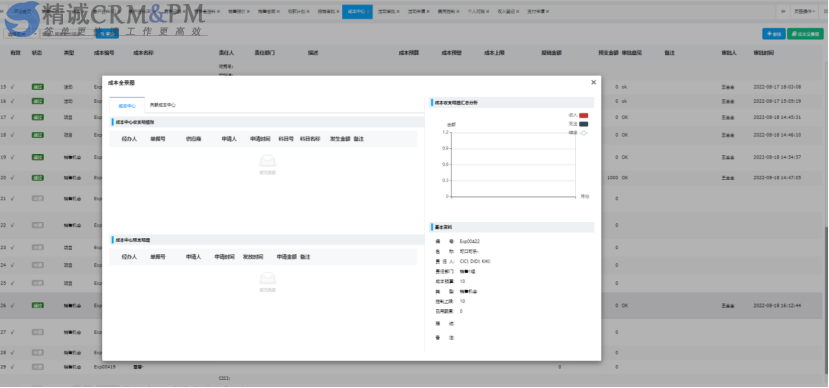829x388 pixels.
Task: Open the filter dropdown left of the search box
Action: coord(21,33)
